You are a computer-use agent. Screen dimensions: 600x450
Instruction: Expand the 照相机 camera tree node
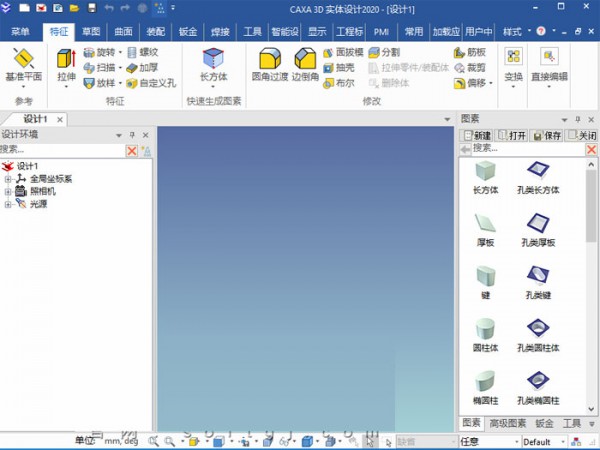[x=8, y=191]
